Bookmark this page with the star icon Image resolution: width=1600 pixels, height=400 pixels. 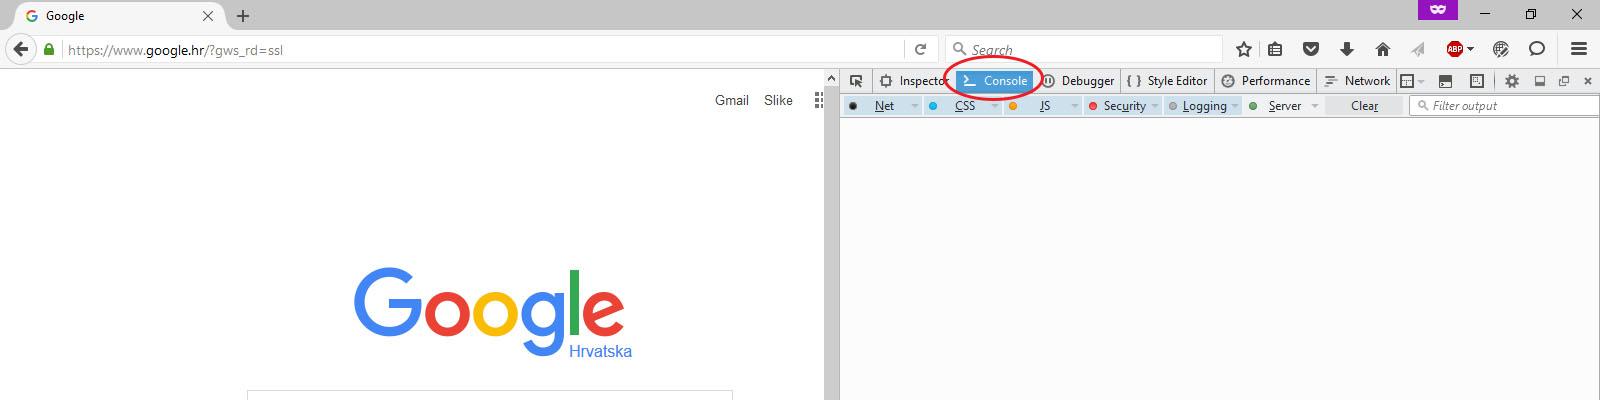(x=1244, y=49)
